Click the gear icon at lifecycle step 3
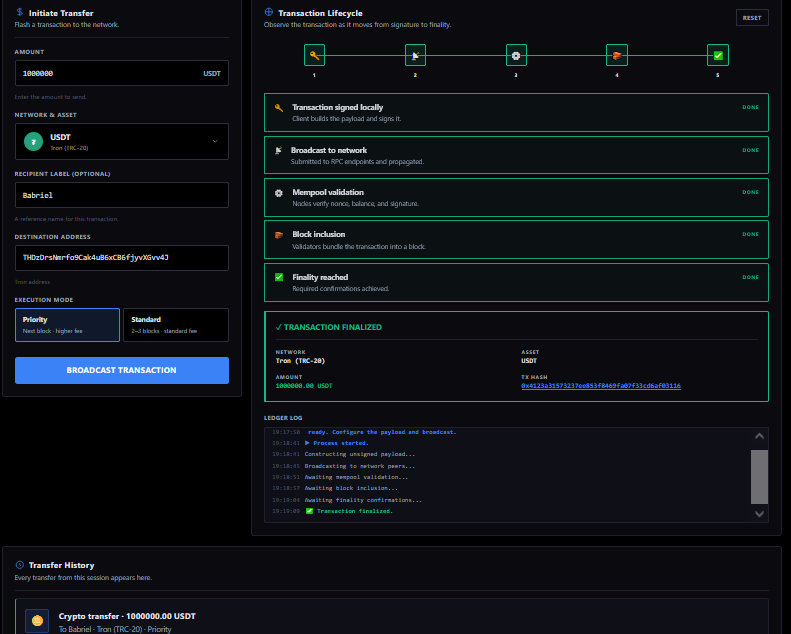 click(x=516, y=55)
